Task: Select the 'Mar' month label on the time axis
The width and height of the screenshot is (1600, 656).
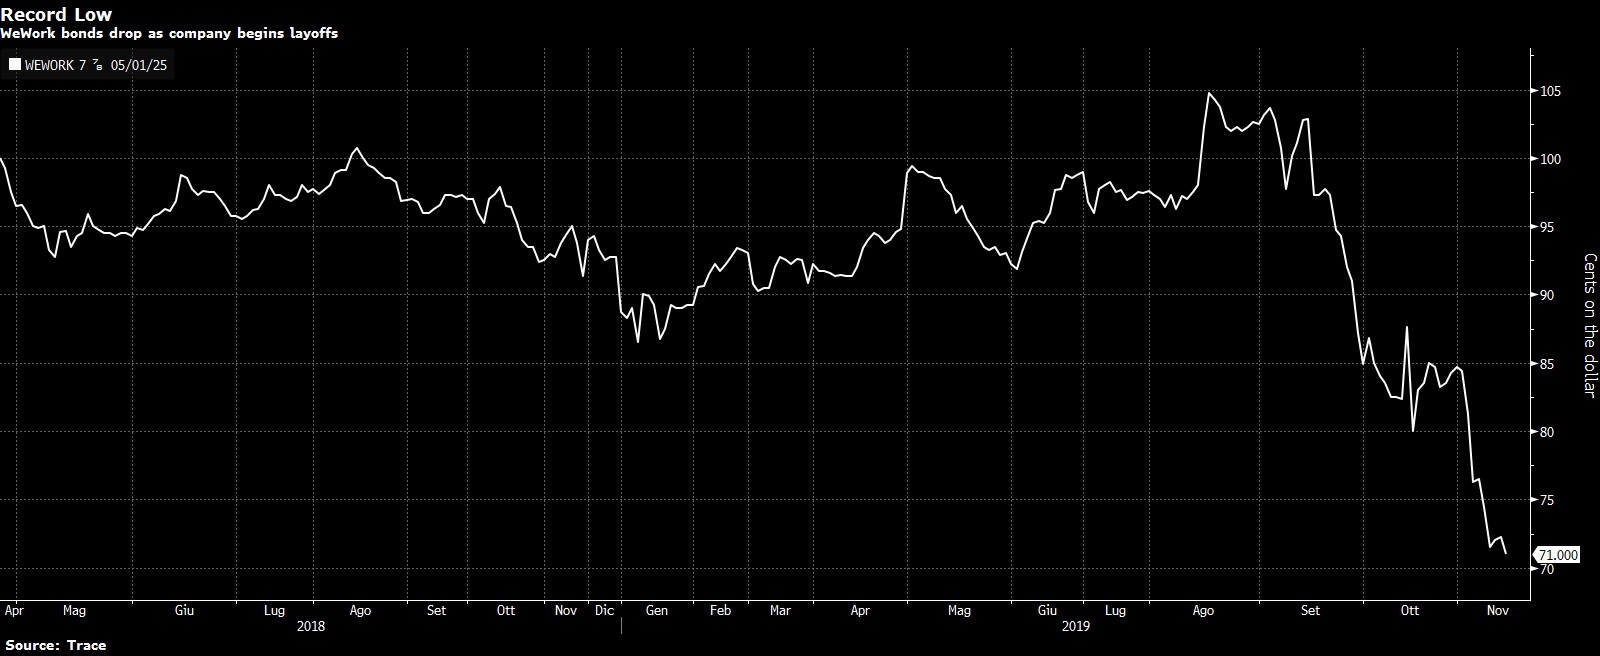Action: click(780, 609)
